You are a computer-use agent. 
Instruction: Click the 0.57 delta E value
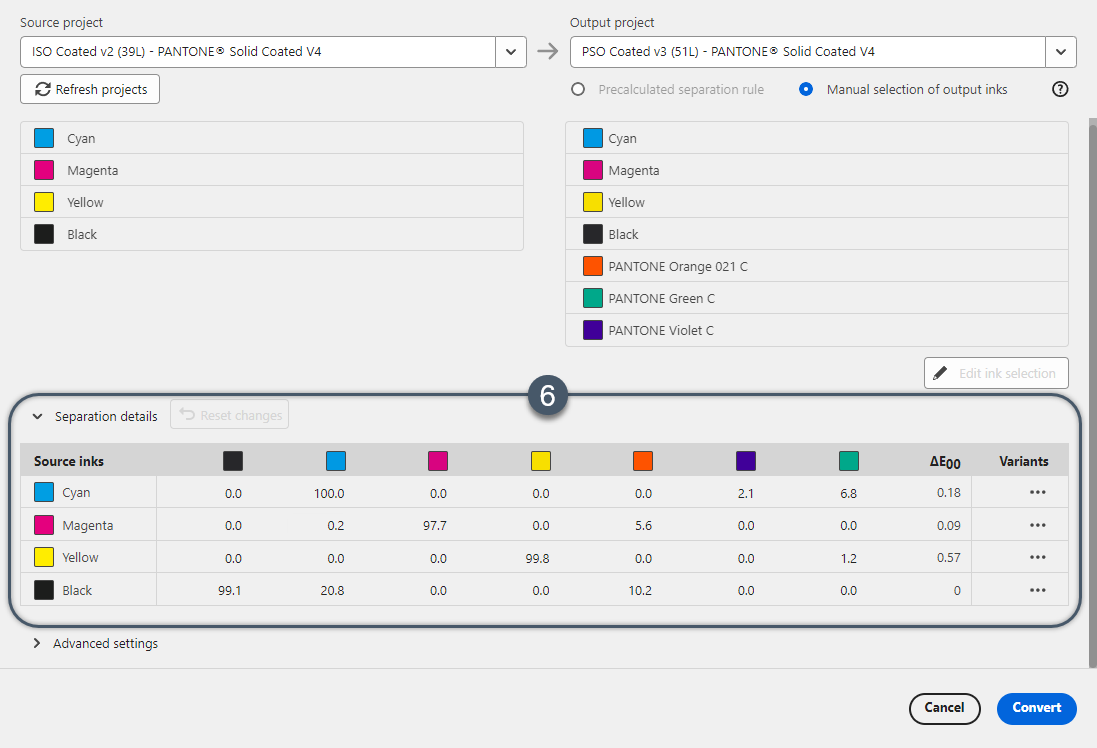pyautogui.click(x=949, y=558)
